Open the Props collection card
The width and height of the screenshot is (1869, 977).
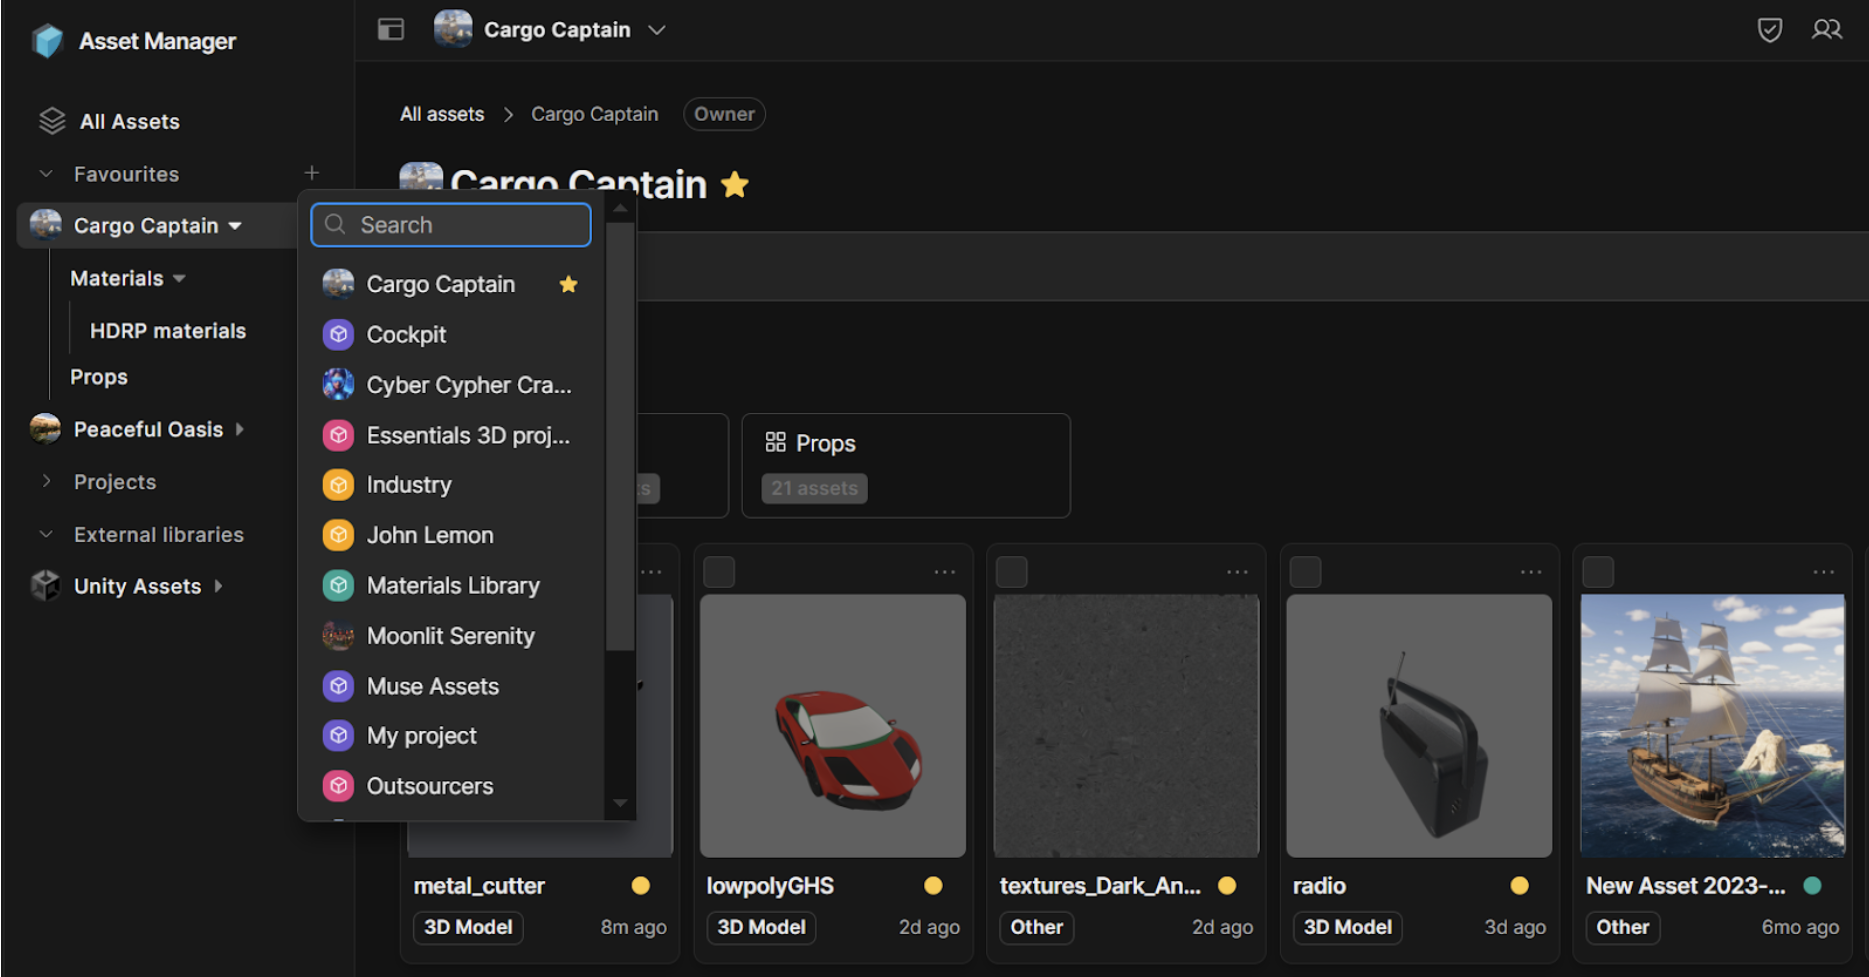tap(905, 465)
